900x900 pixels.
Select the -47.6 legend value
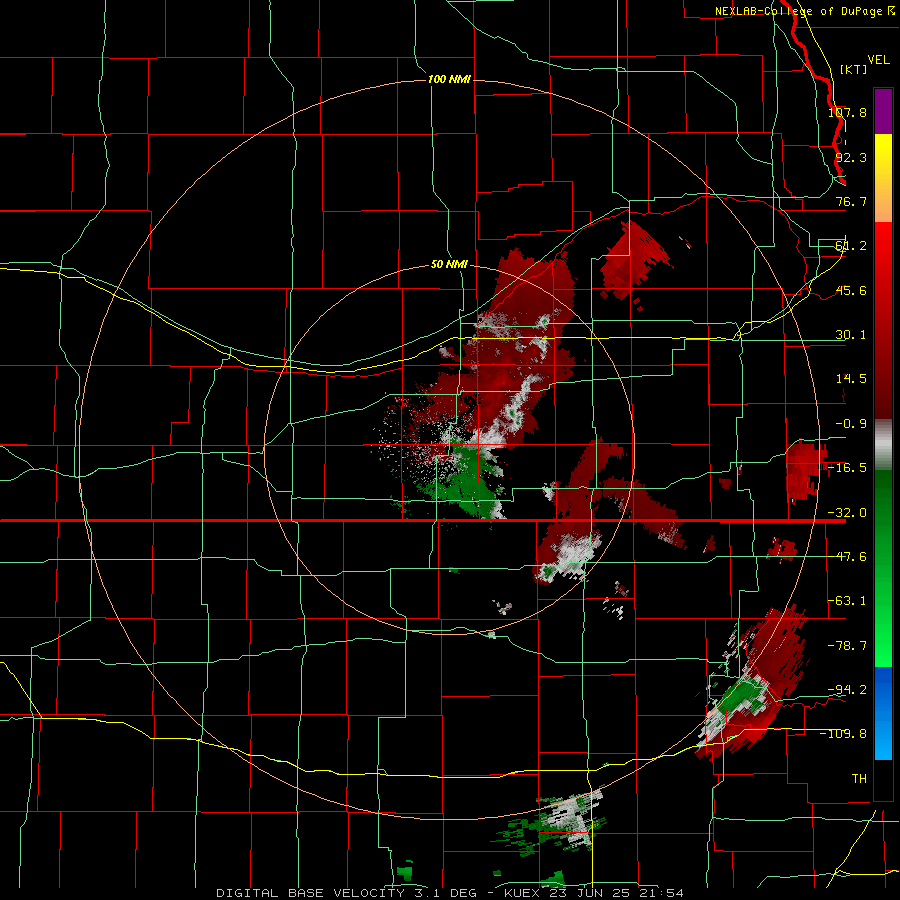(x=847, y=557)
